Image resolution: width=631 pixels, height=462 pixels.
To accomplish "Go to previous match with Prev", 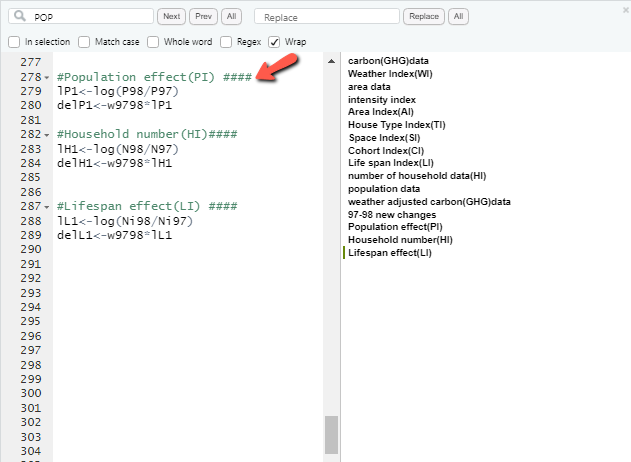I will 203,16.
